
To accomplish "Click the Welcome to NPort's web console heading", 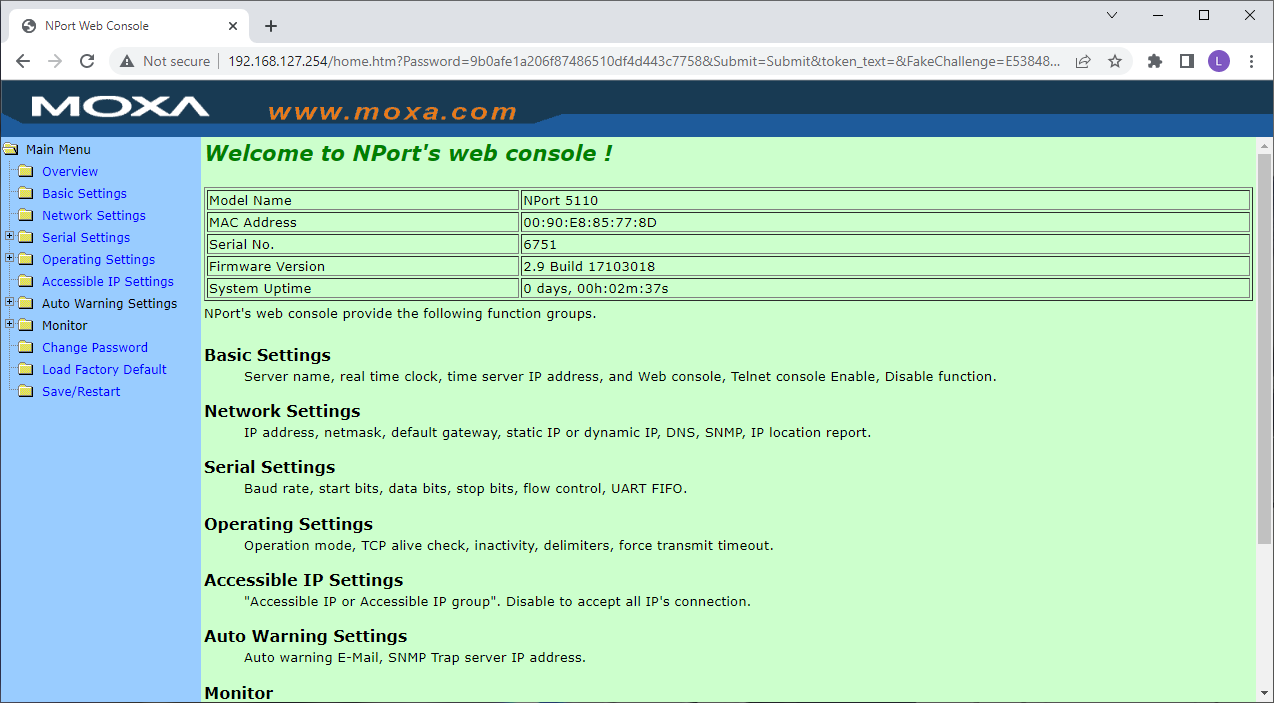I will (x=408, y=154).
